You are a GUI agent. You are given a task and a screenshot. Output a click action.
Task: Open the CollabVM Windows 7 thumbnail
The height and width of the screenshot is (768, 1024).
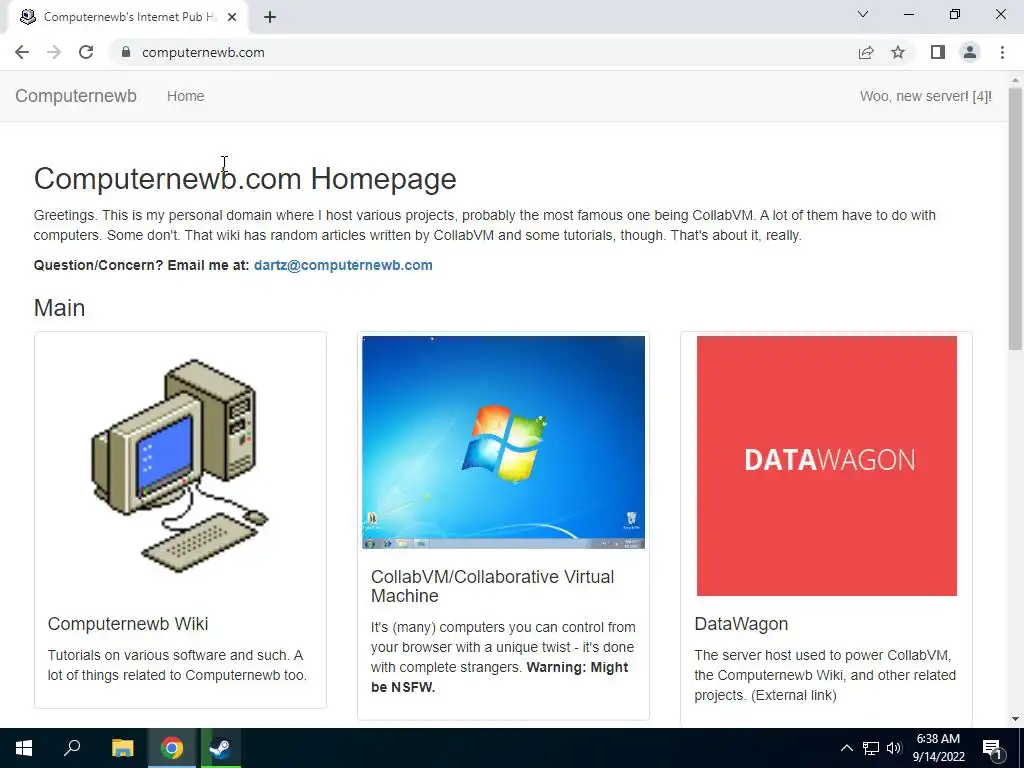504,442
